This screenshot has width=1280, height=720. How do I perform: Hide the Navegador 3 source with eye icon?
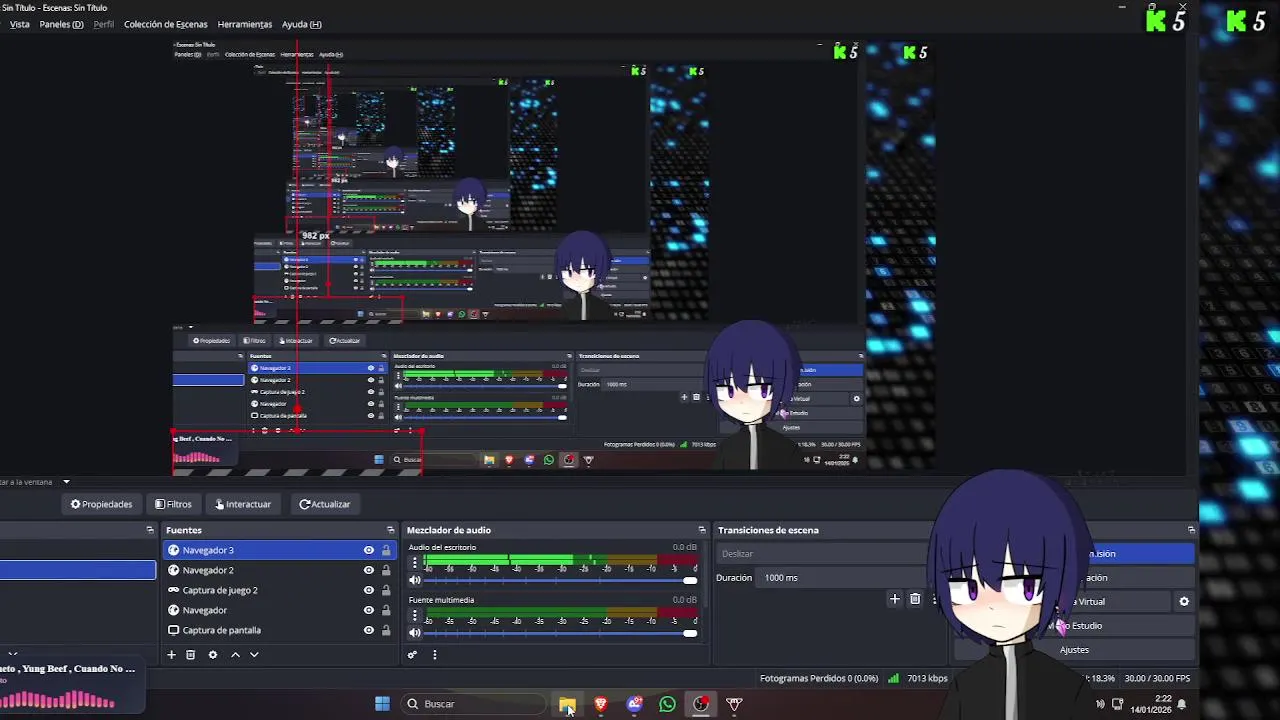369,550
